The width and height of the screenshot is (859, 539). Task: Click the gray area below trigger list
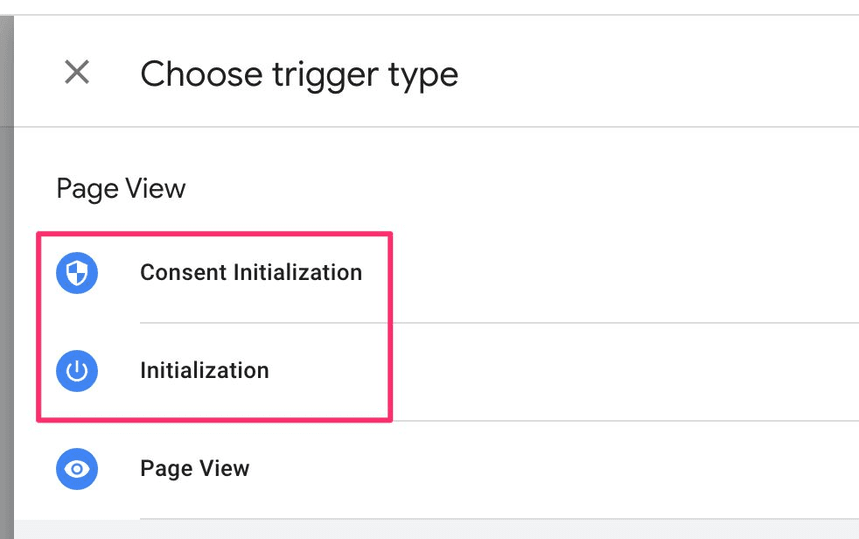[436, 530]
